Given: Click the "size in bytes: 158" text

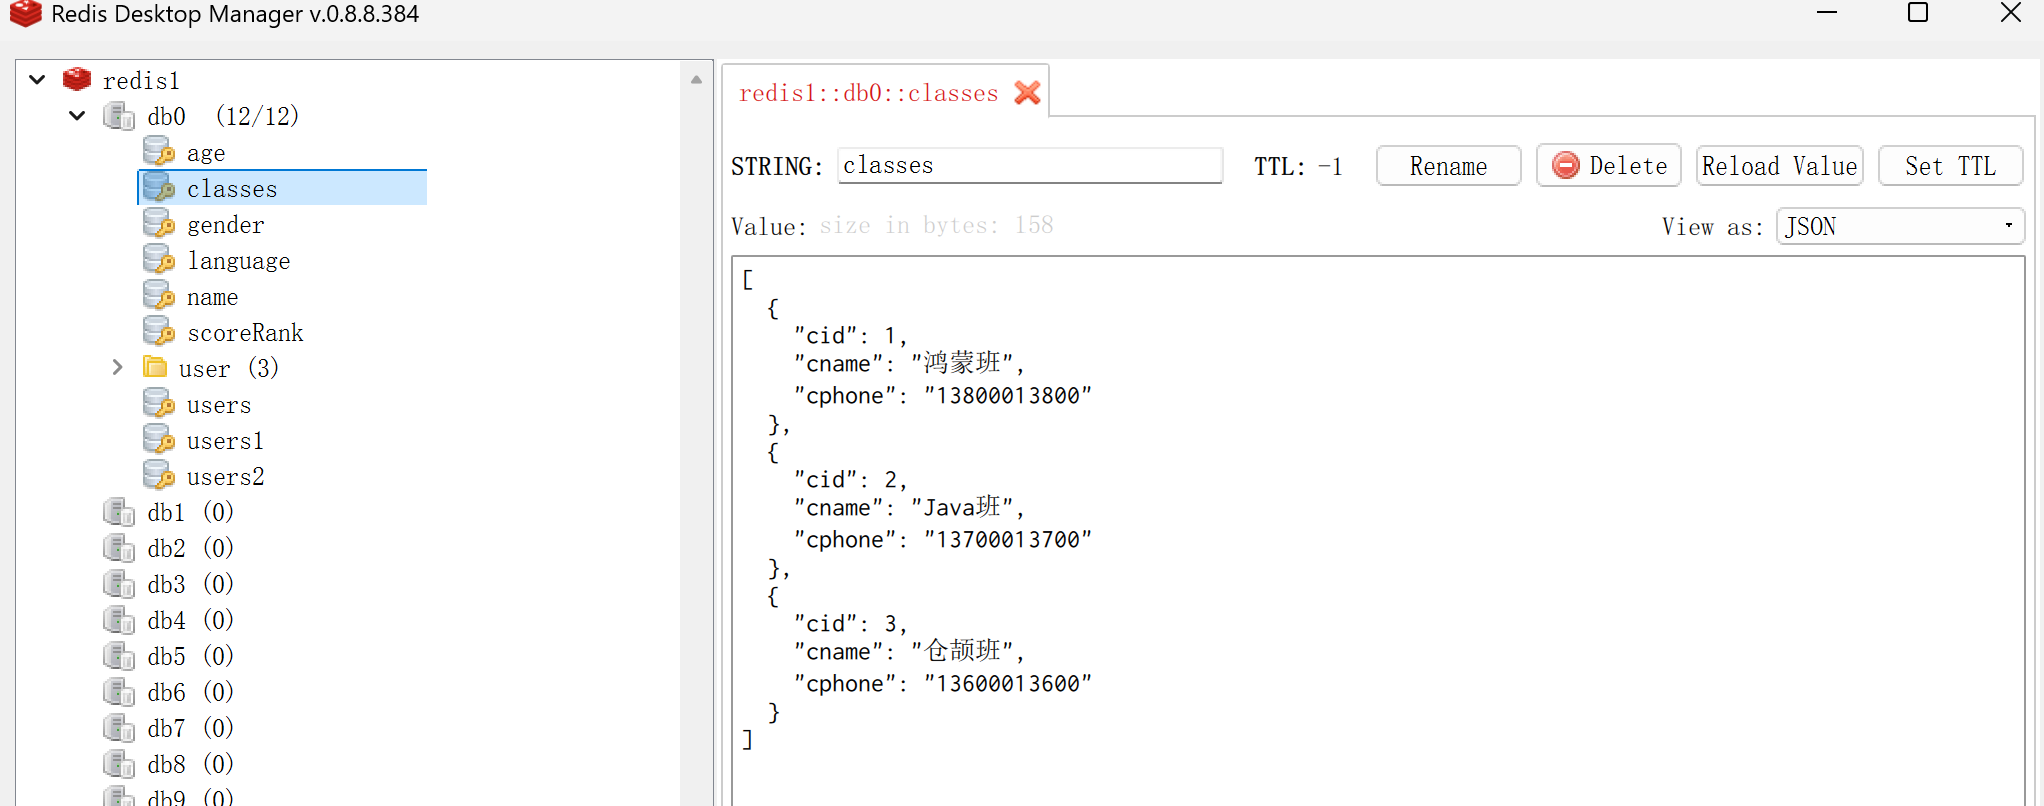Looking at the screenshot, I should [936, 226].
